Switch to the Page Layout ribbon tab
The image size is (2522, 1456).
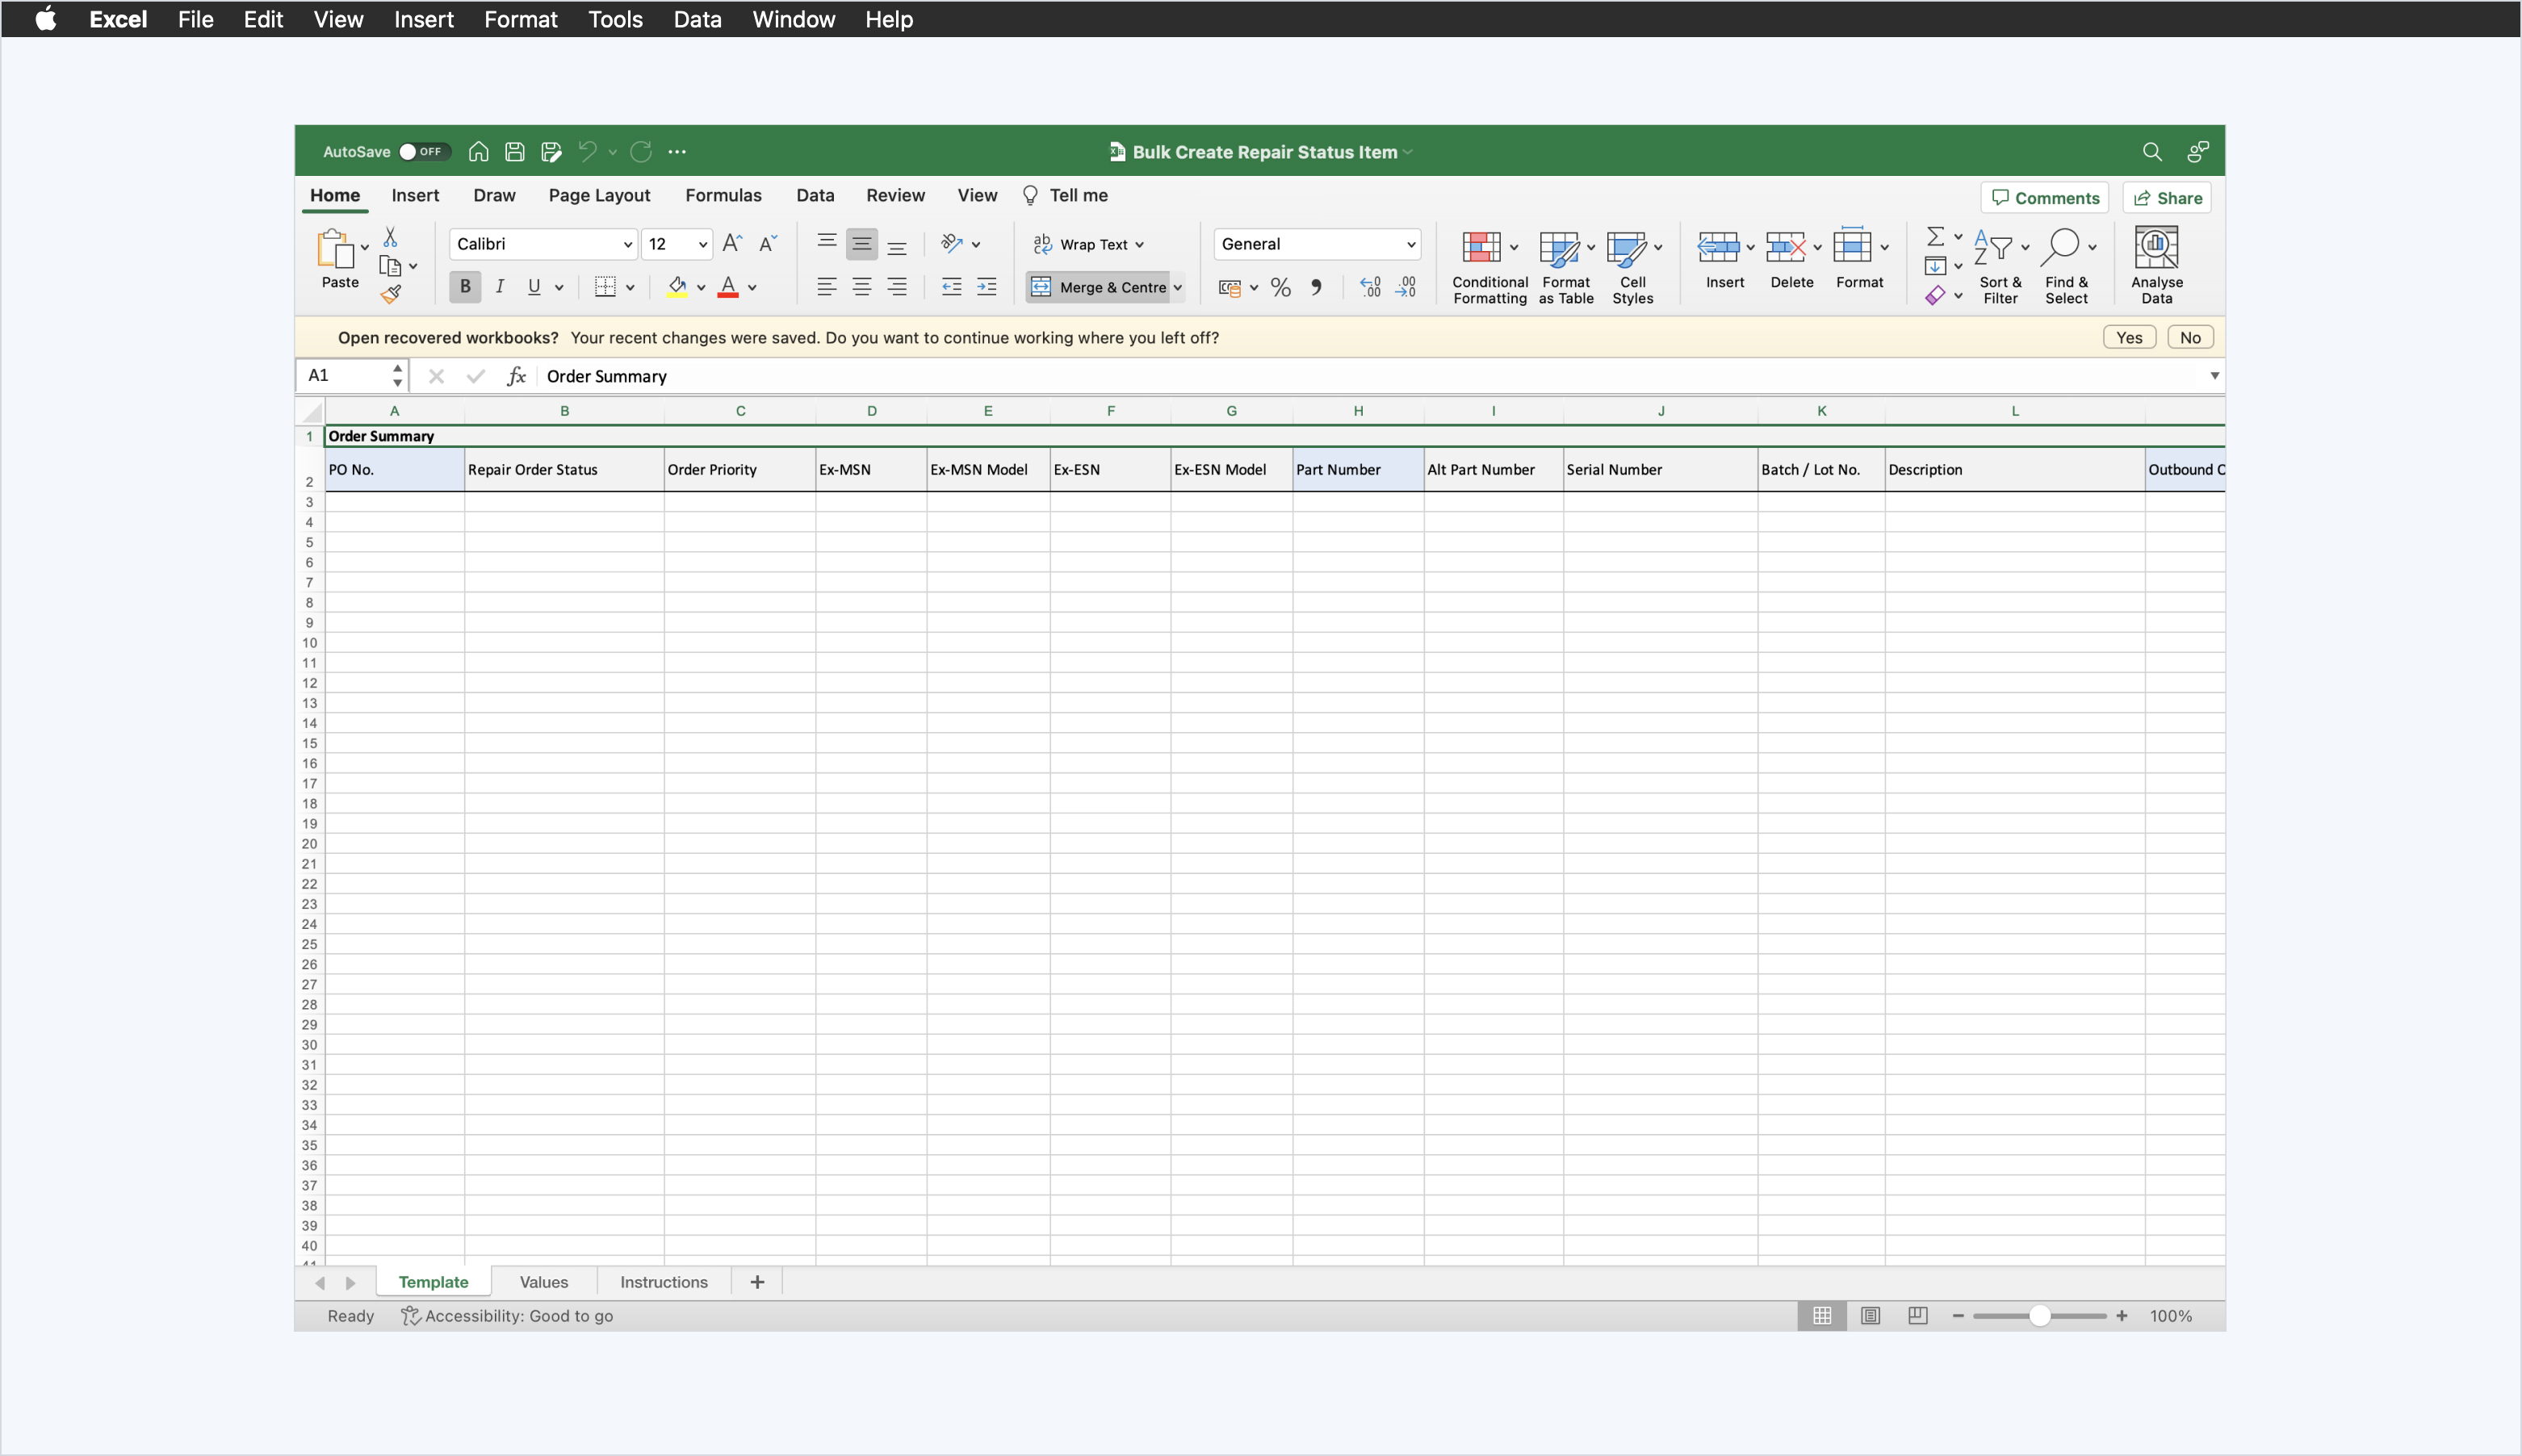(599, 195)
